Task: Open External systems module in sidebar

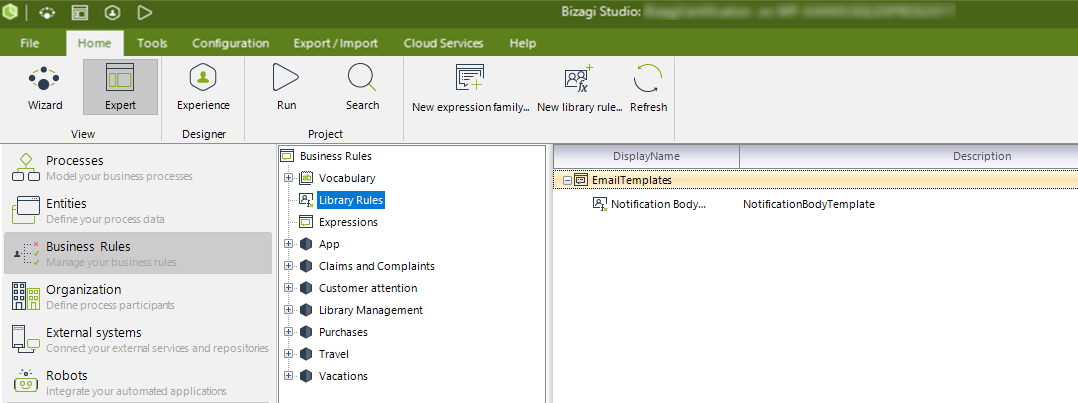Action: click(138, 340)
